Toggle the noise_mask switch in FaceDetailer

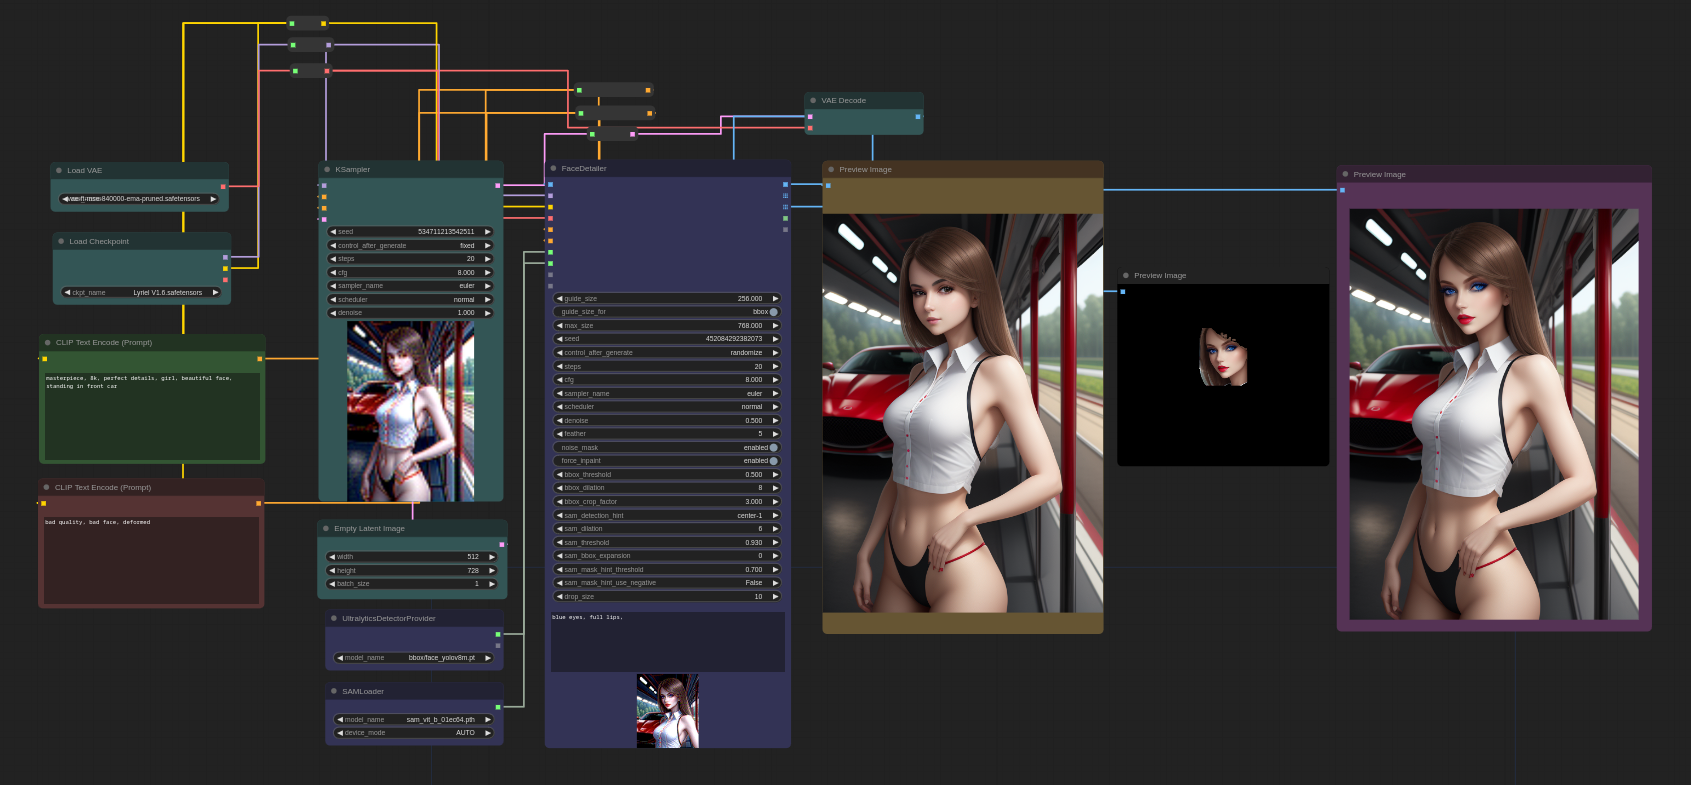pyautogui.click(x=773, y=448)
